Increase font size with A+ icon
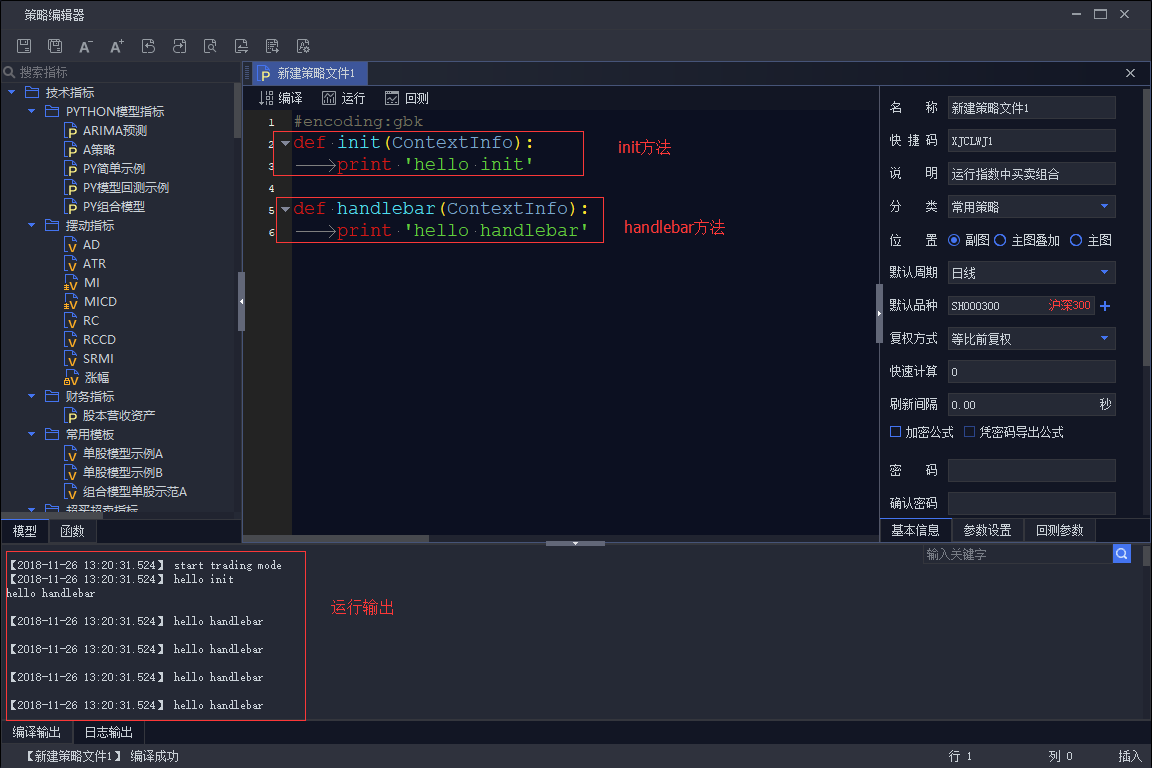This screenshot has width=1152, height=768. click(x=117, y=46)
